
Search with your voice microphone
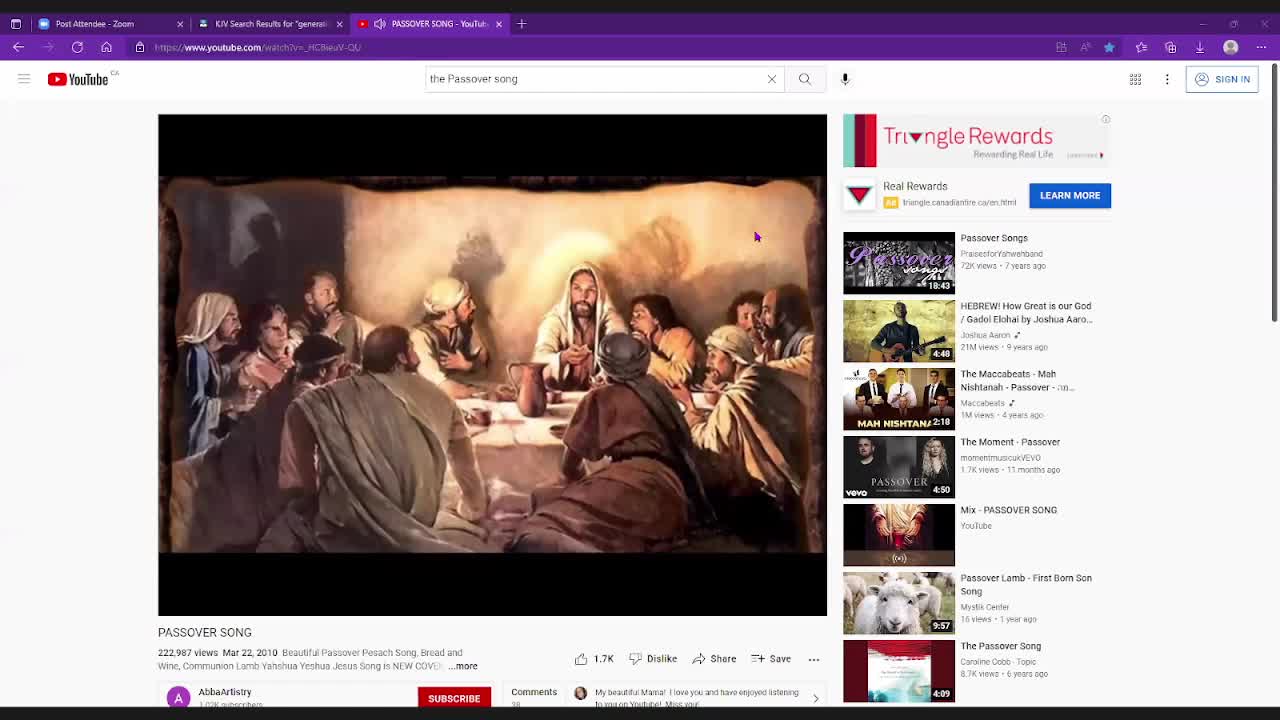845,79
